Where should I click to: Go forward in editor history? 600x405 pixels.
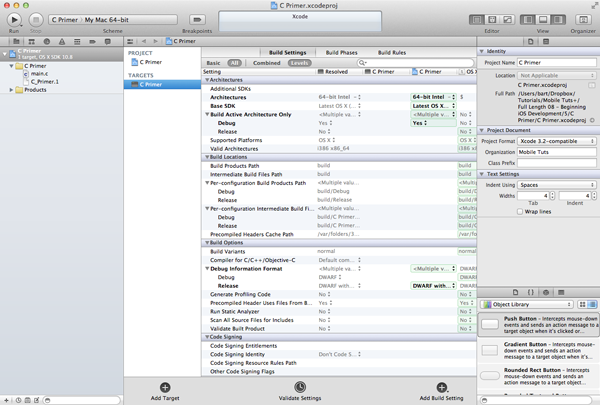[x=155, y=41]
